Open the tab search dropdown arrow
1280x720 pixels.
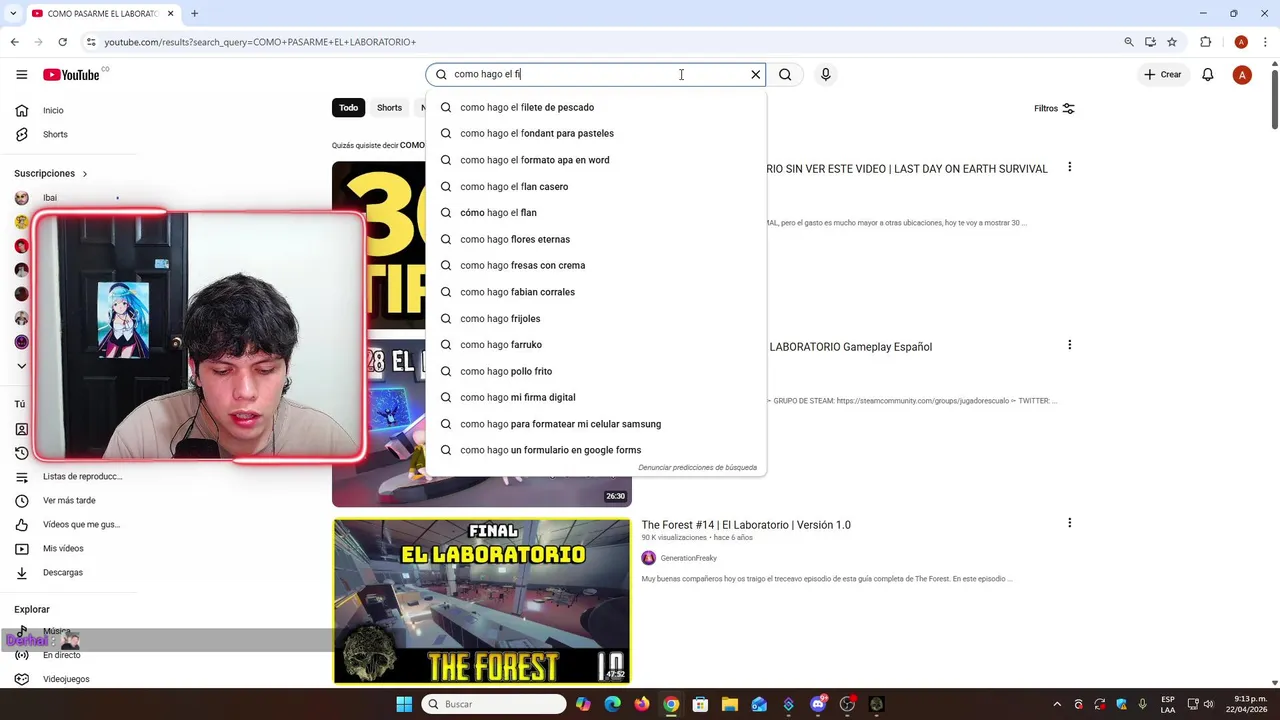[x=12, y=13]
